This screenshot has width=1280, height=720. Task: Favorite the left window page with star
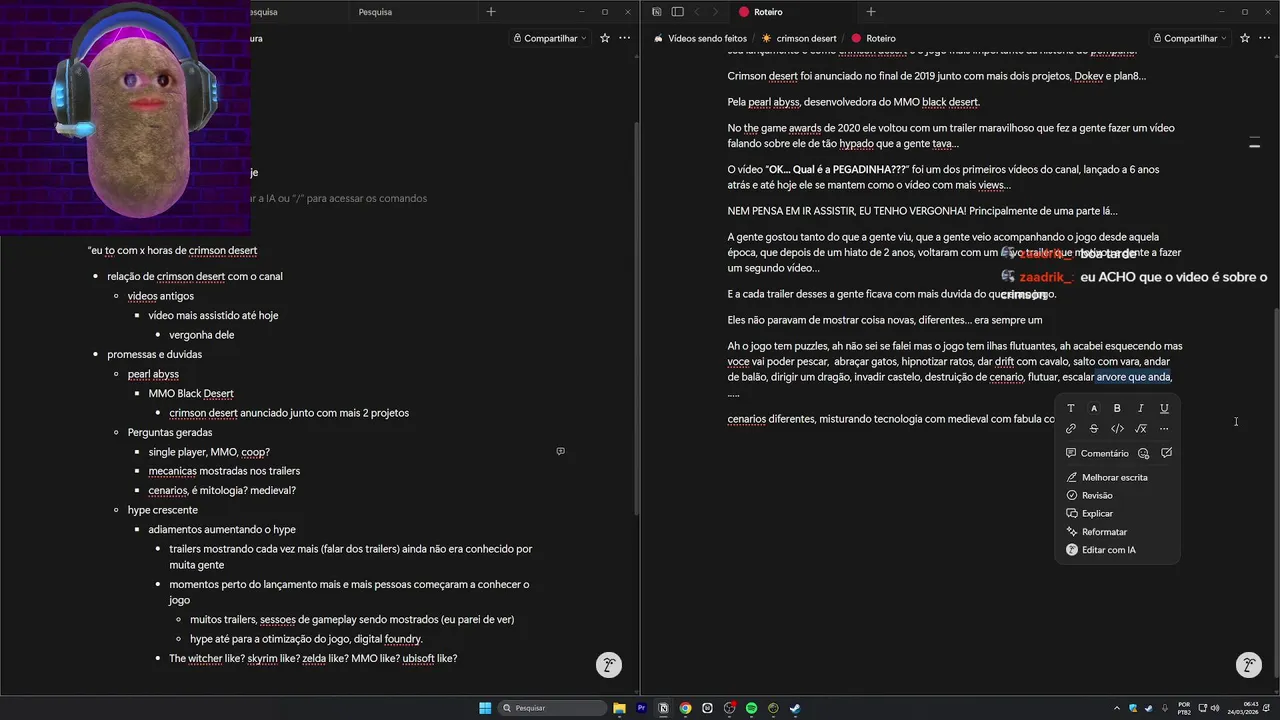[x=604, y=38]
